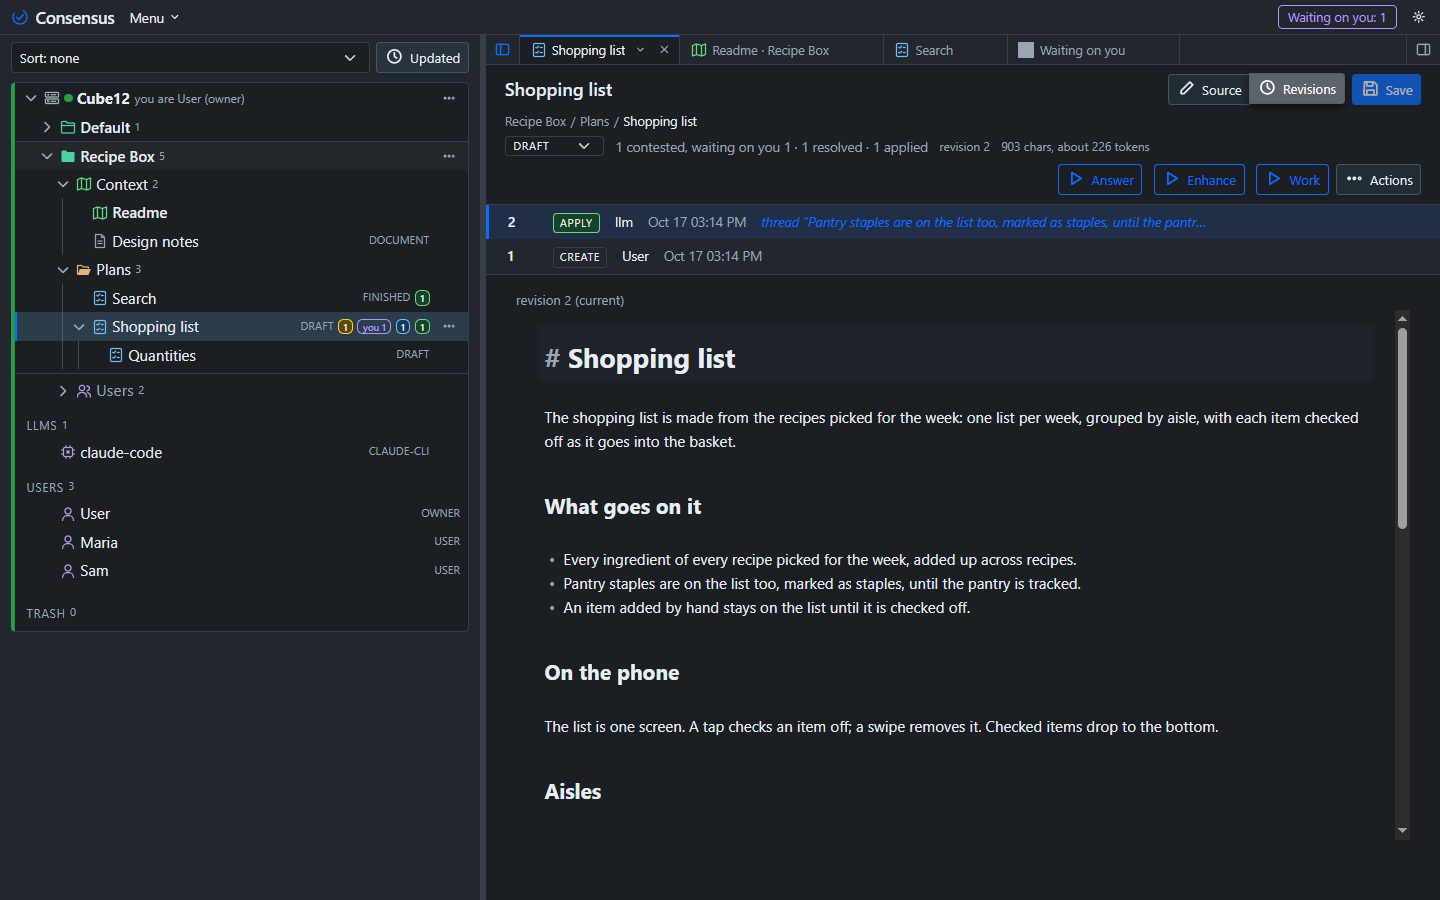Viewport: 1440px width, 900px height.
Task: Toggle the left sidebar panel icon
Action: tap(503, 50)
